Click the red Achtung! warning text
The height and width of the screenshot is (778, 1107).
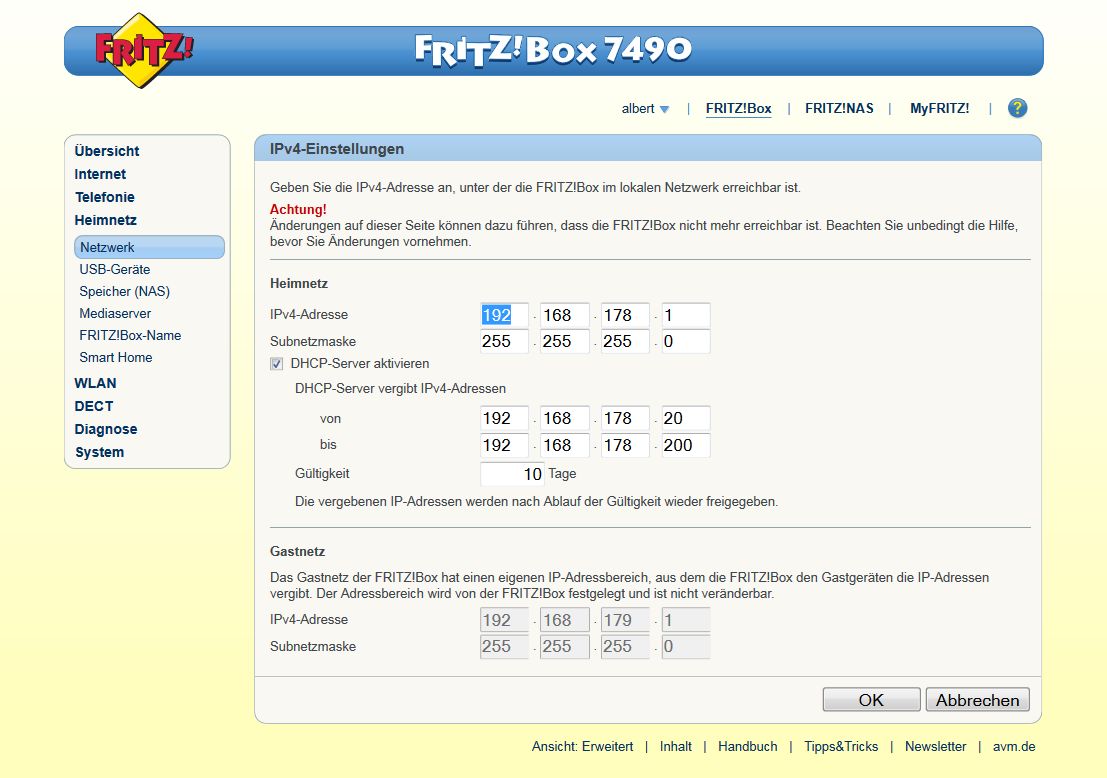pyautogui.click(x=298, y=209)
